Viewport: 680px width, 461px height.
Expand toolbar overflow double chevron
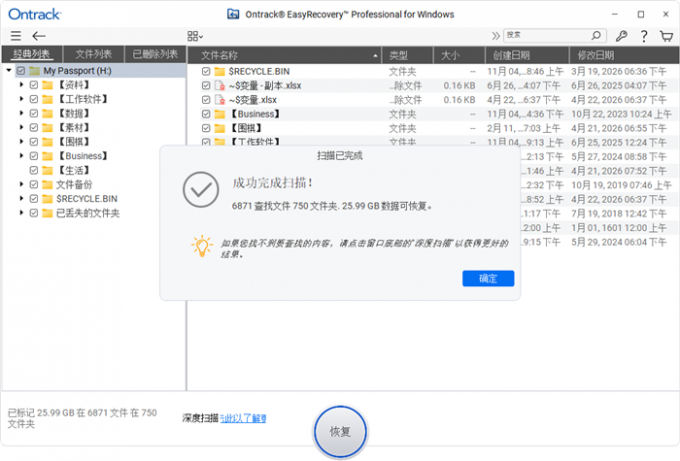tap(496, 36)
